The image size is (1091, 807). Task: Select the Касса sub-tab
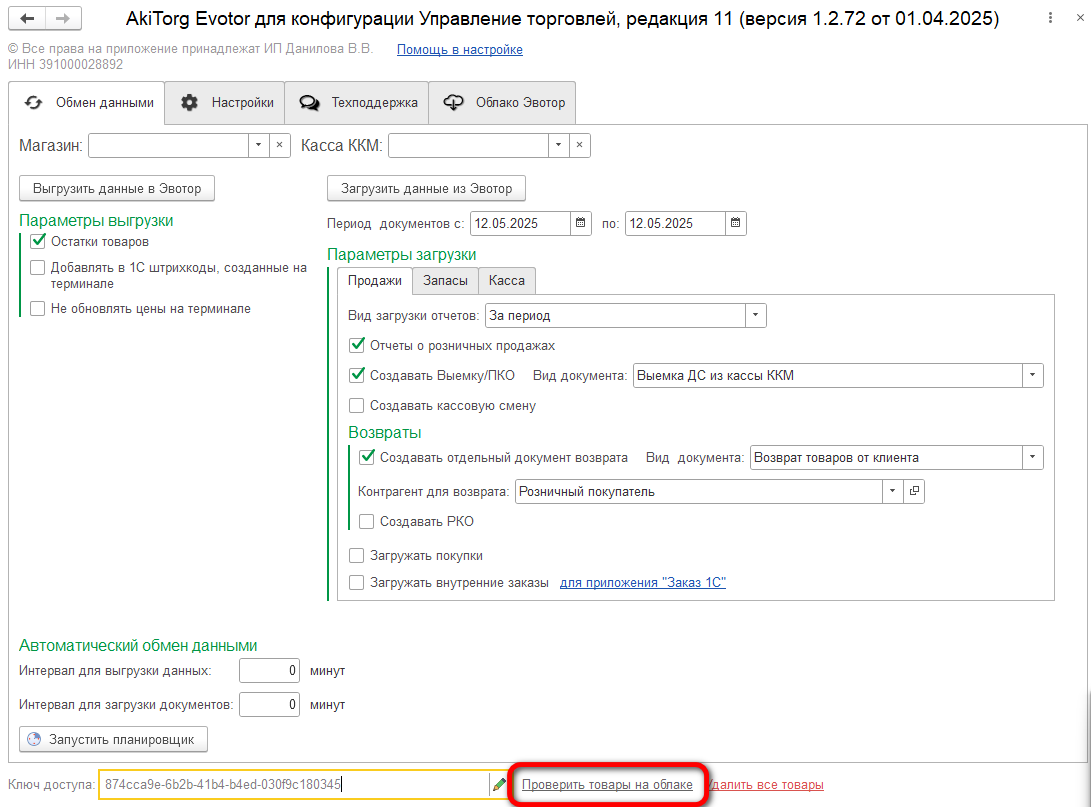pos(507,280)
